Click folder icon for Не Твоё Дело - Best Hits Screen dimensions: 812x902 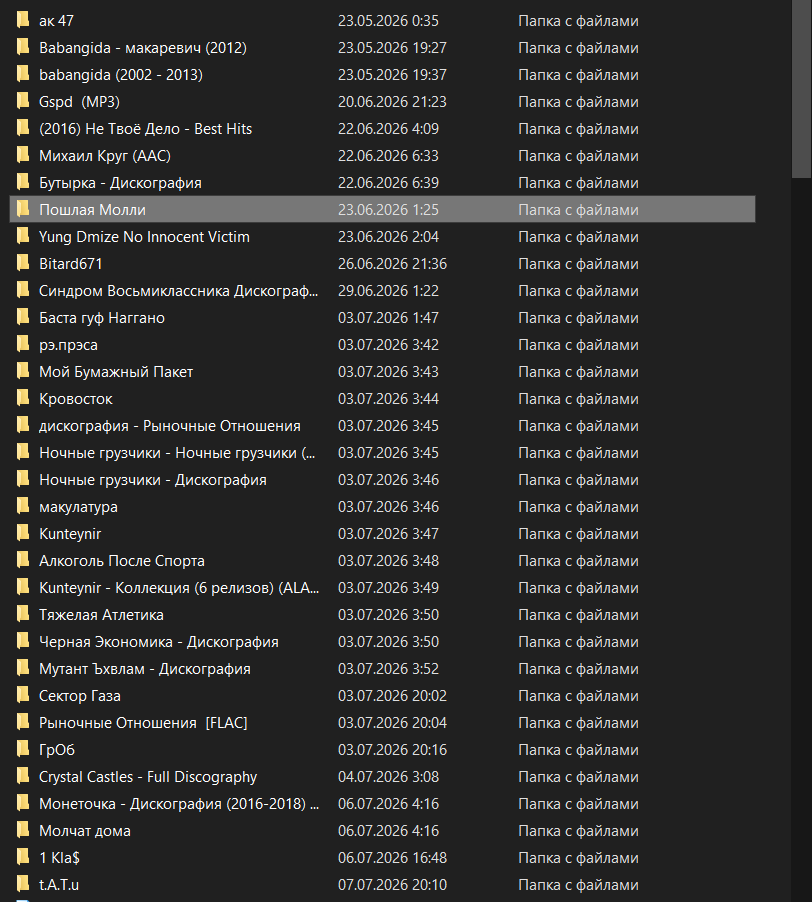(x=23, y=128)
